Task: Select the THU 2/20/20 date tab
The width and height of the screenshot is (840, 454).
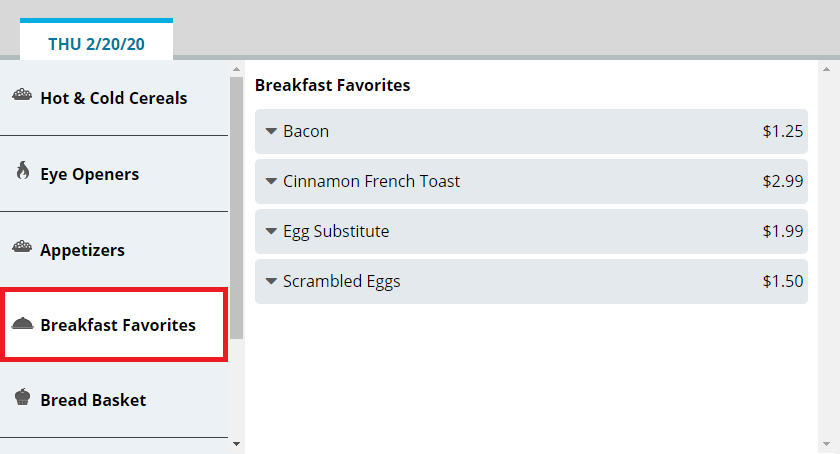Action: (96, 43)
